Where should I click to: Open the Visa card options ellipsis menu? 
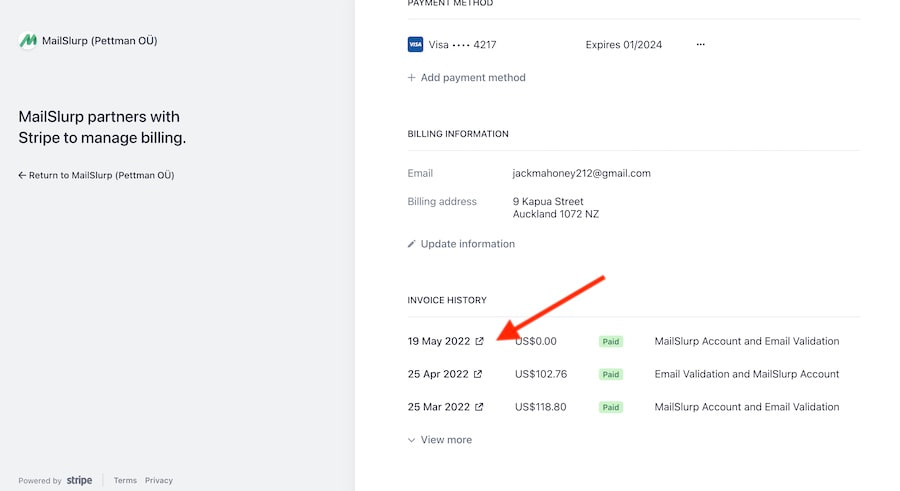[700, 44]
